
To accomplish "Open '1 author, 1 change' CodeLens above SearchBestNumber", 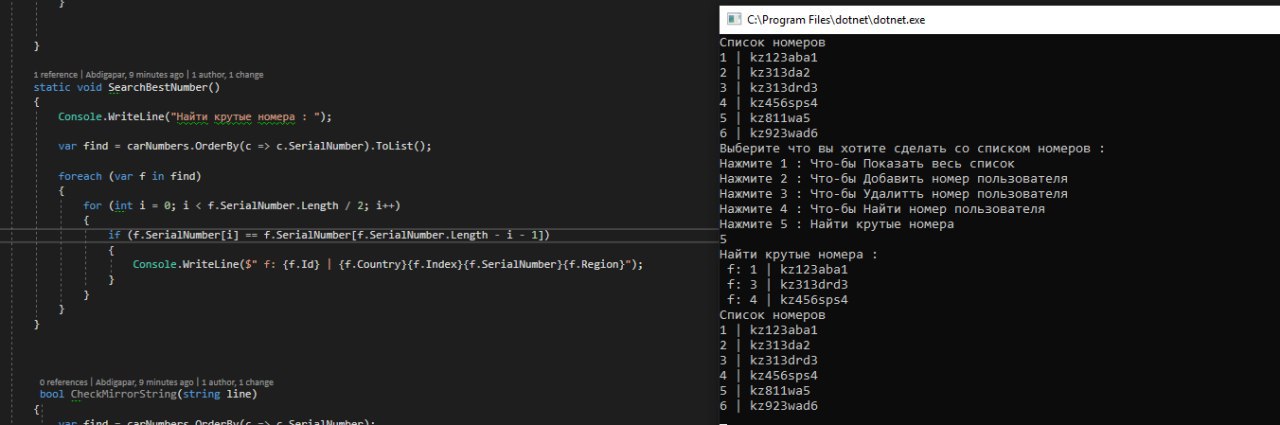I will pos(228,75).
